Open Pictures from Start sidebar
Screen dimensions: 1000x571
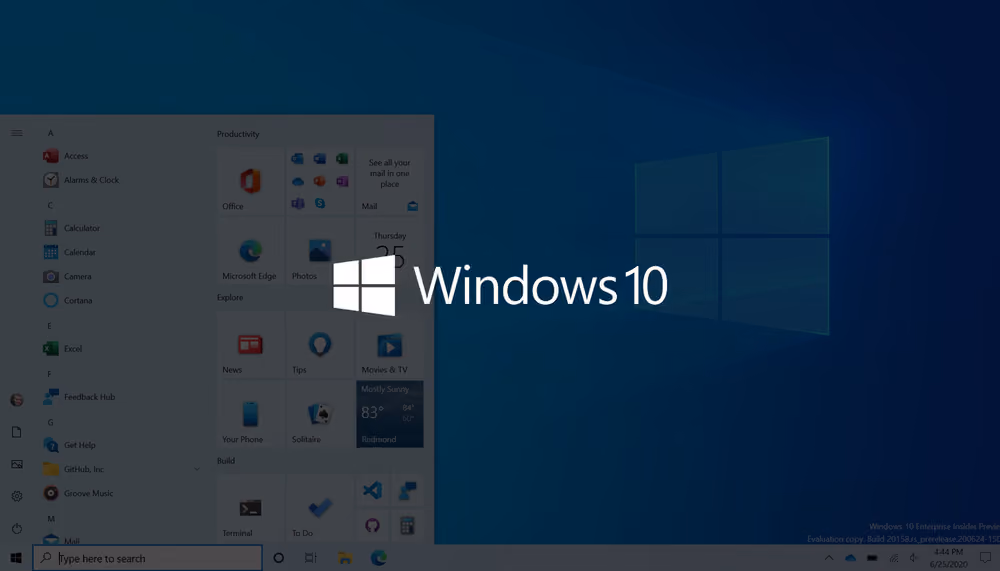[x=17, y=464]
